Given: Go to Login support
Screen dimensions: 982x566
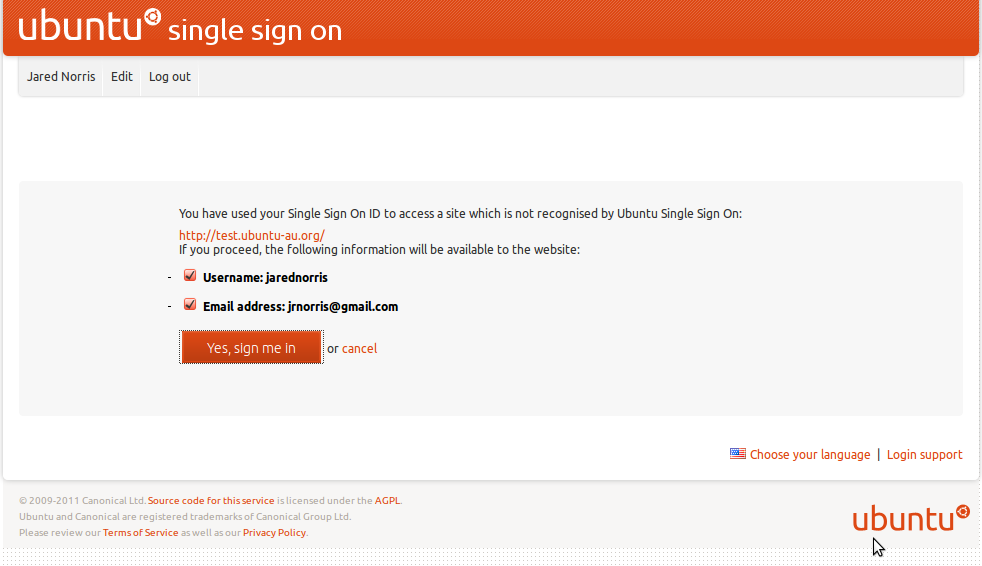Looking at the screenshot, I should 925,455.
